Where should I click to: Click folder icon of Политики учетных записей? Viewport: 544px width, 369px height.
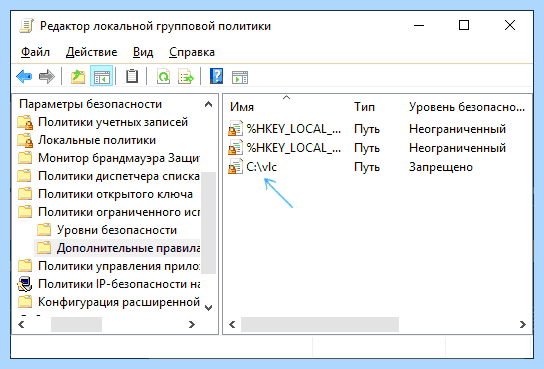(25, 122)
